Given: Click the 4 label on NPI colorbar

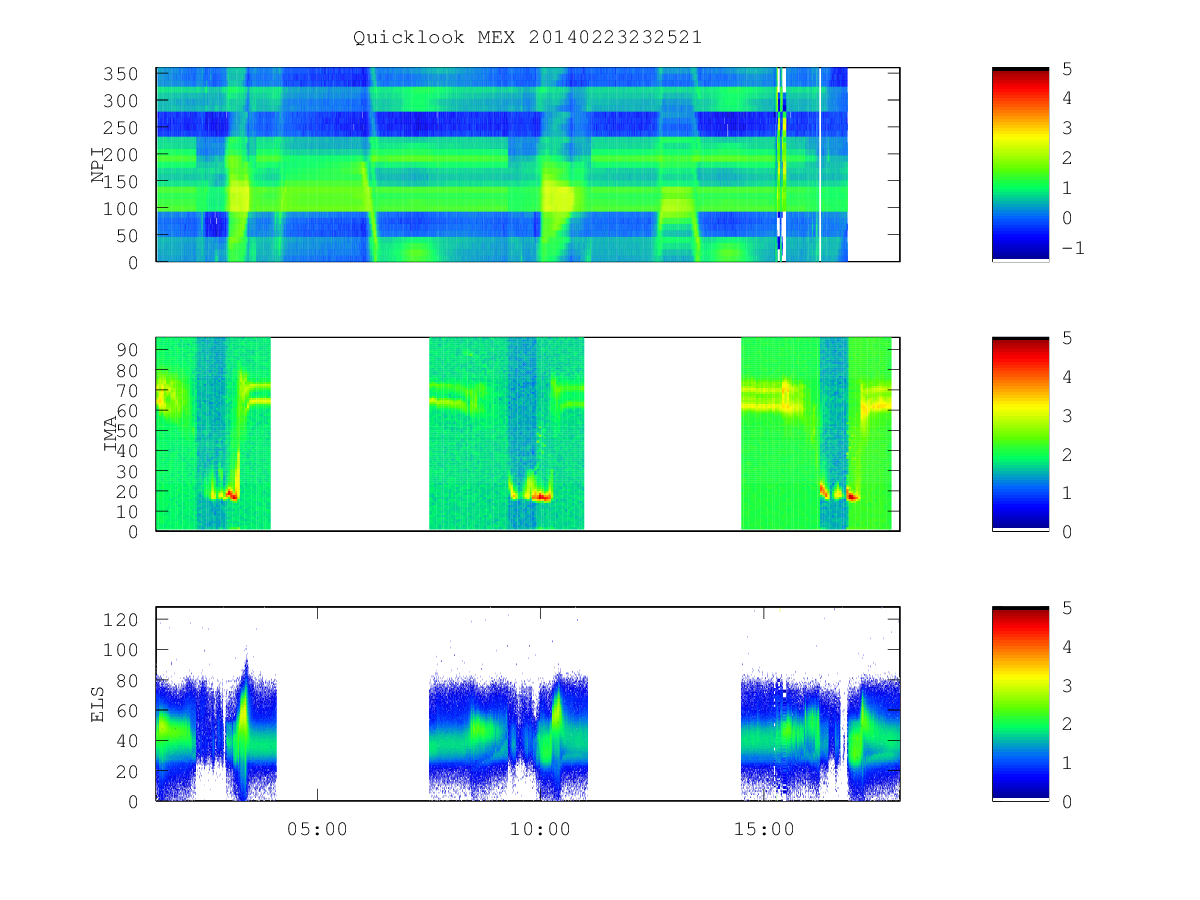Looking at the screenshot, I should click(1067, 98).
